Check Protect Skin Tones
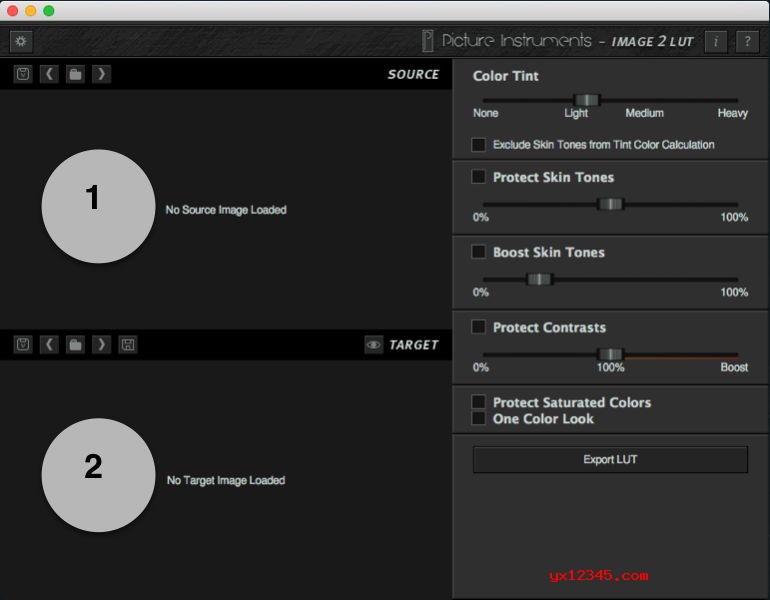The height and width of the screenshot is (600, 770). 478,177
